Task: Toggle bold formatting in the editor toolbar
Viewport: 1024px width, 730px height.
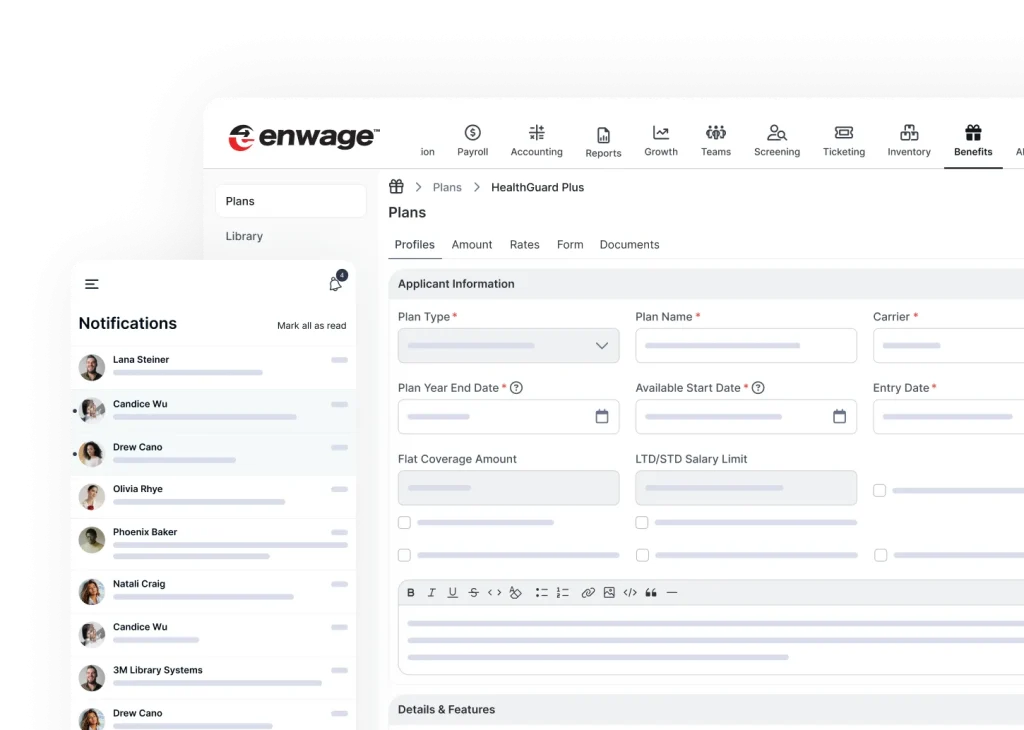Action: (x=410, y=593)
